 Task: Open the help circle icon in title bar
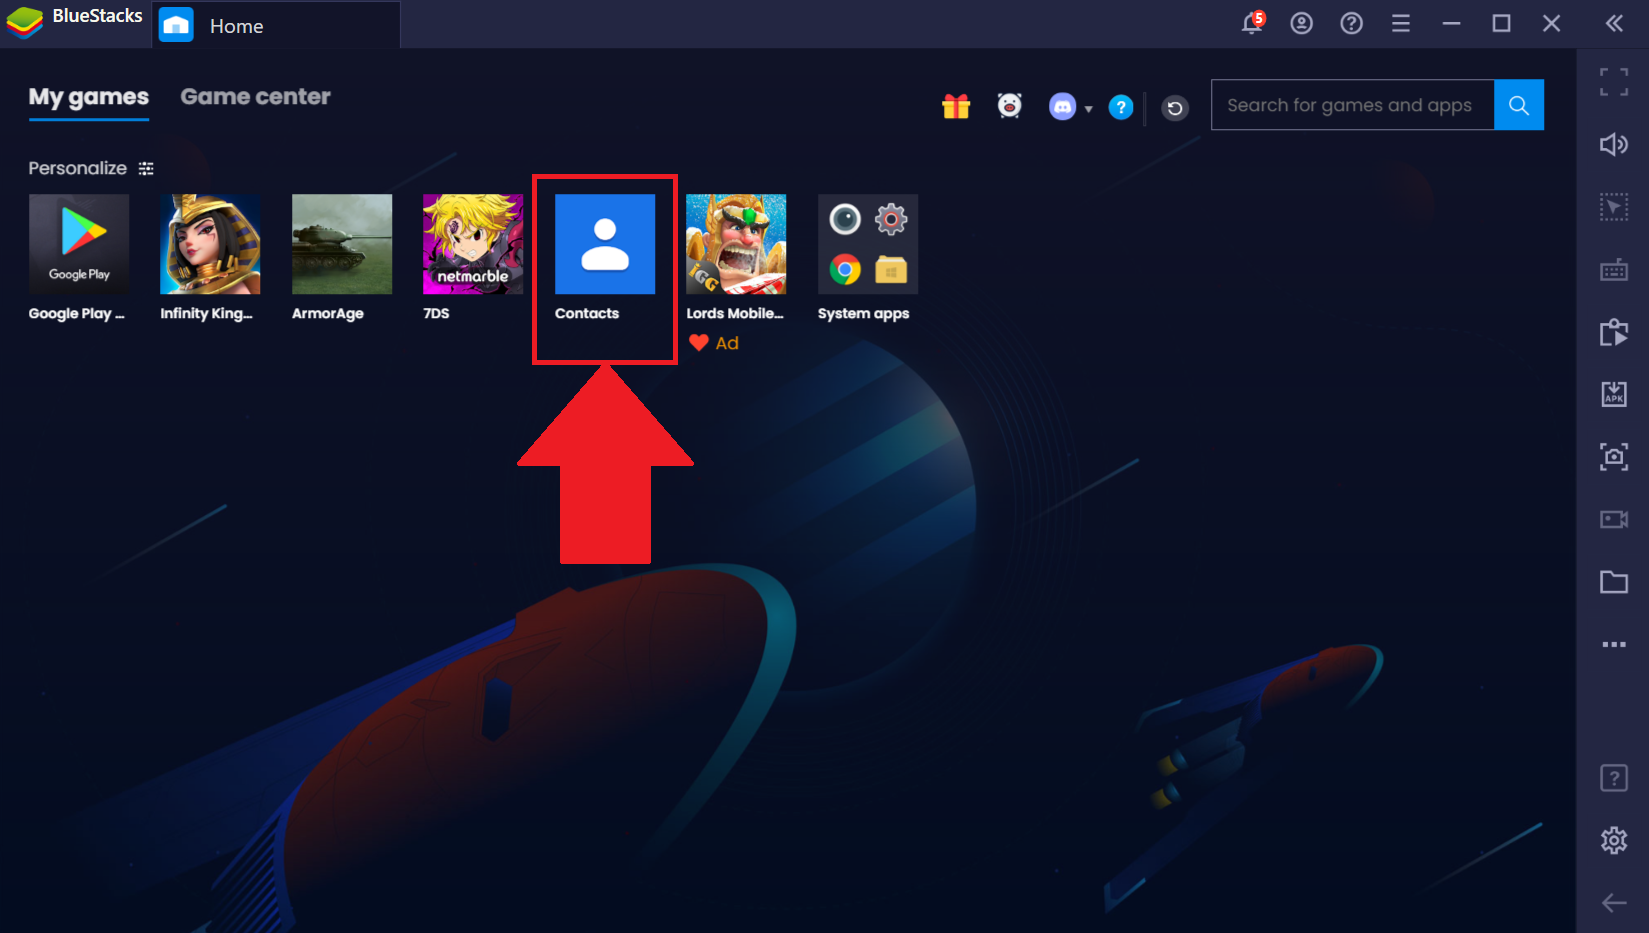1351,23
